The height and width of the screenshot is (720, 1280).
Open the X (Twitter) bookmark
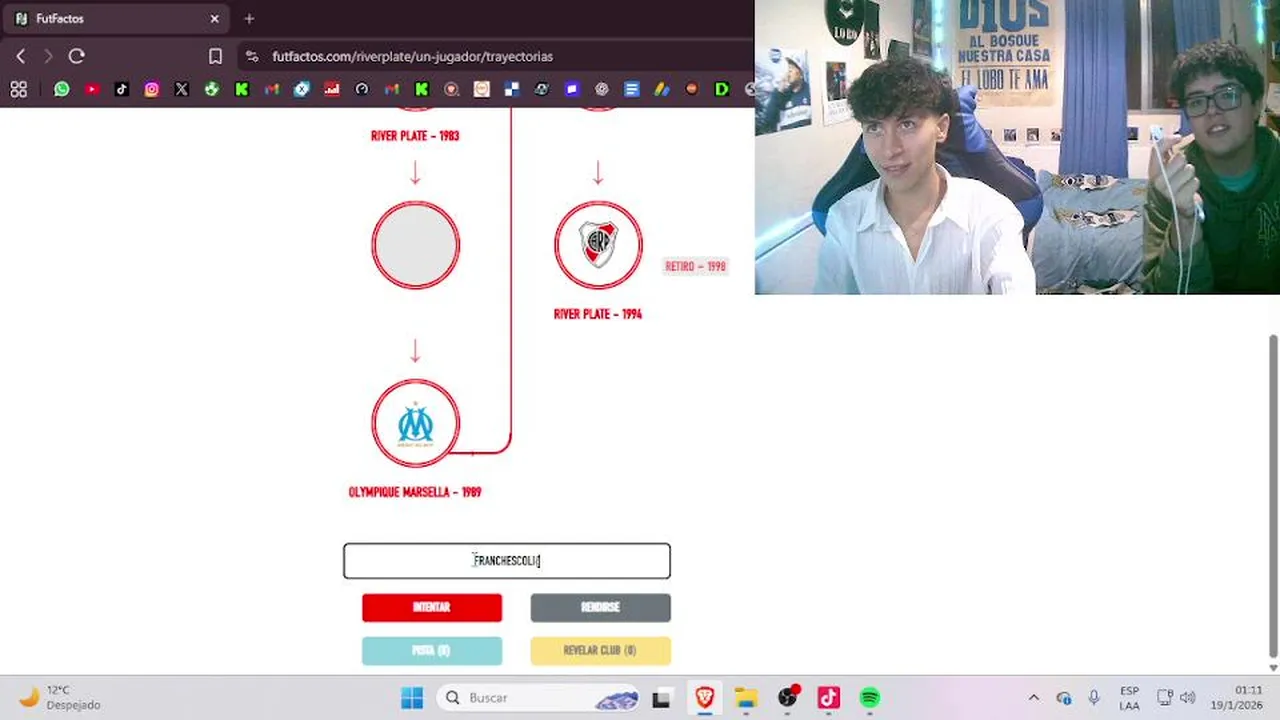tap(182, 89)
